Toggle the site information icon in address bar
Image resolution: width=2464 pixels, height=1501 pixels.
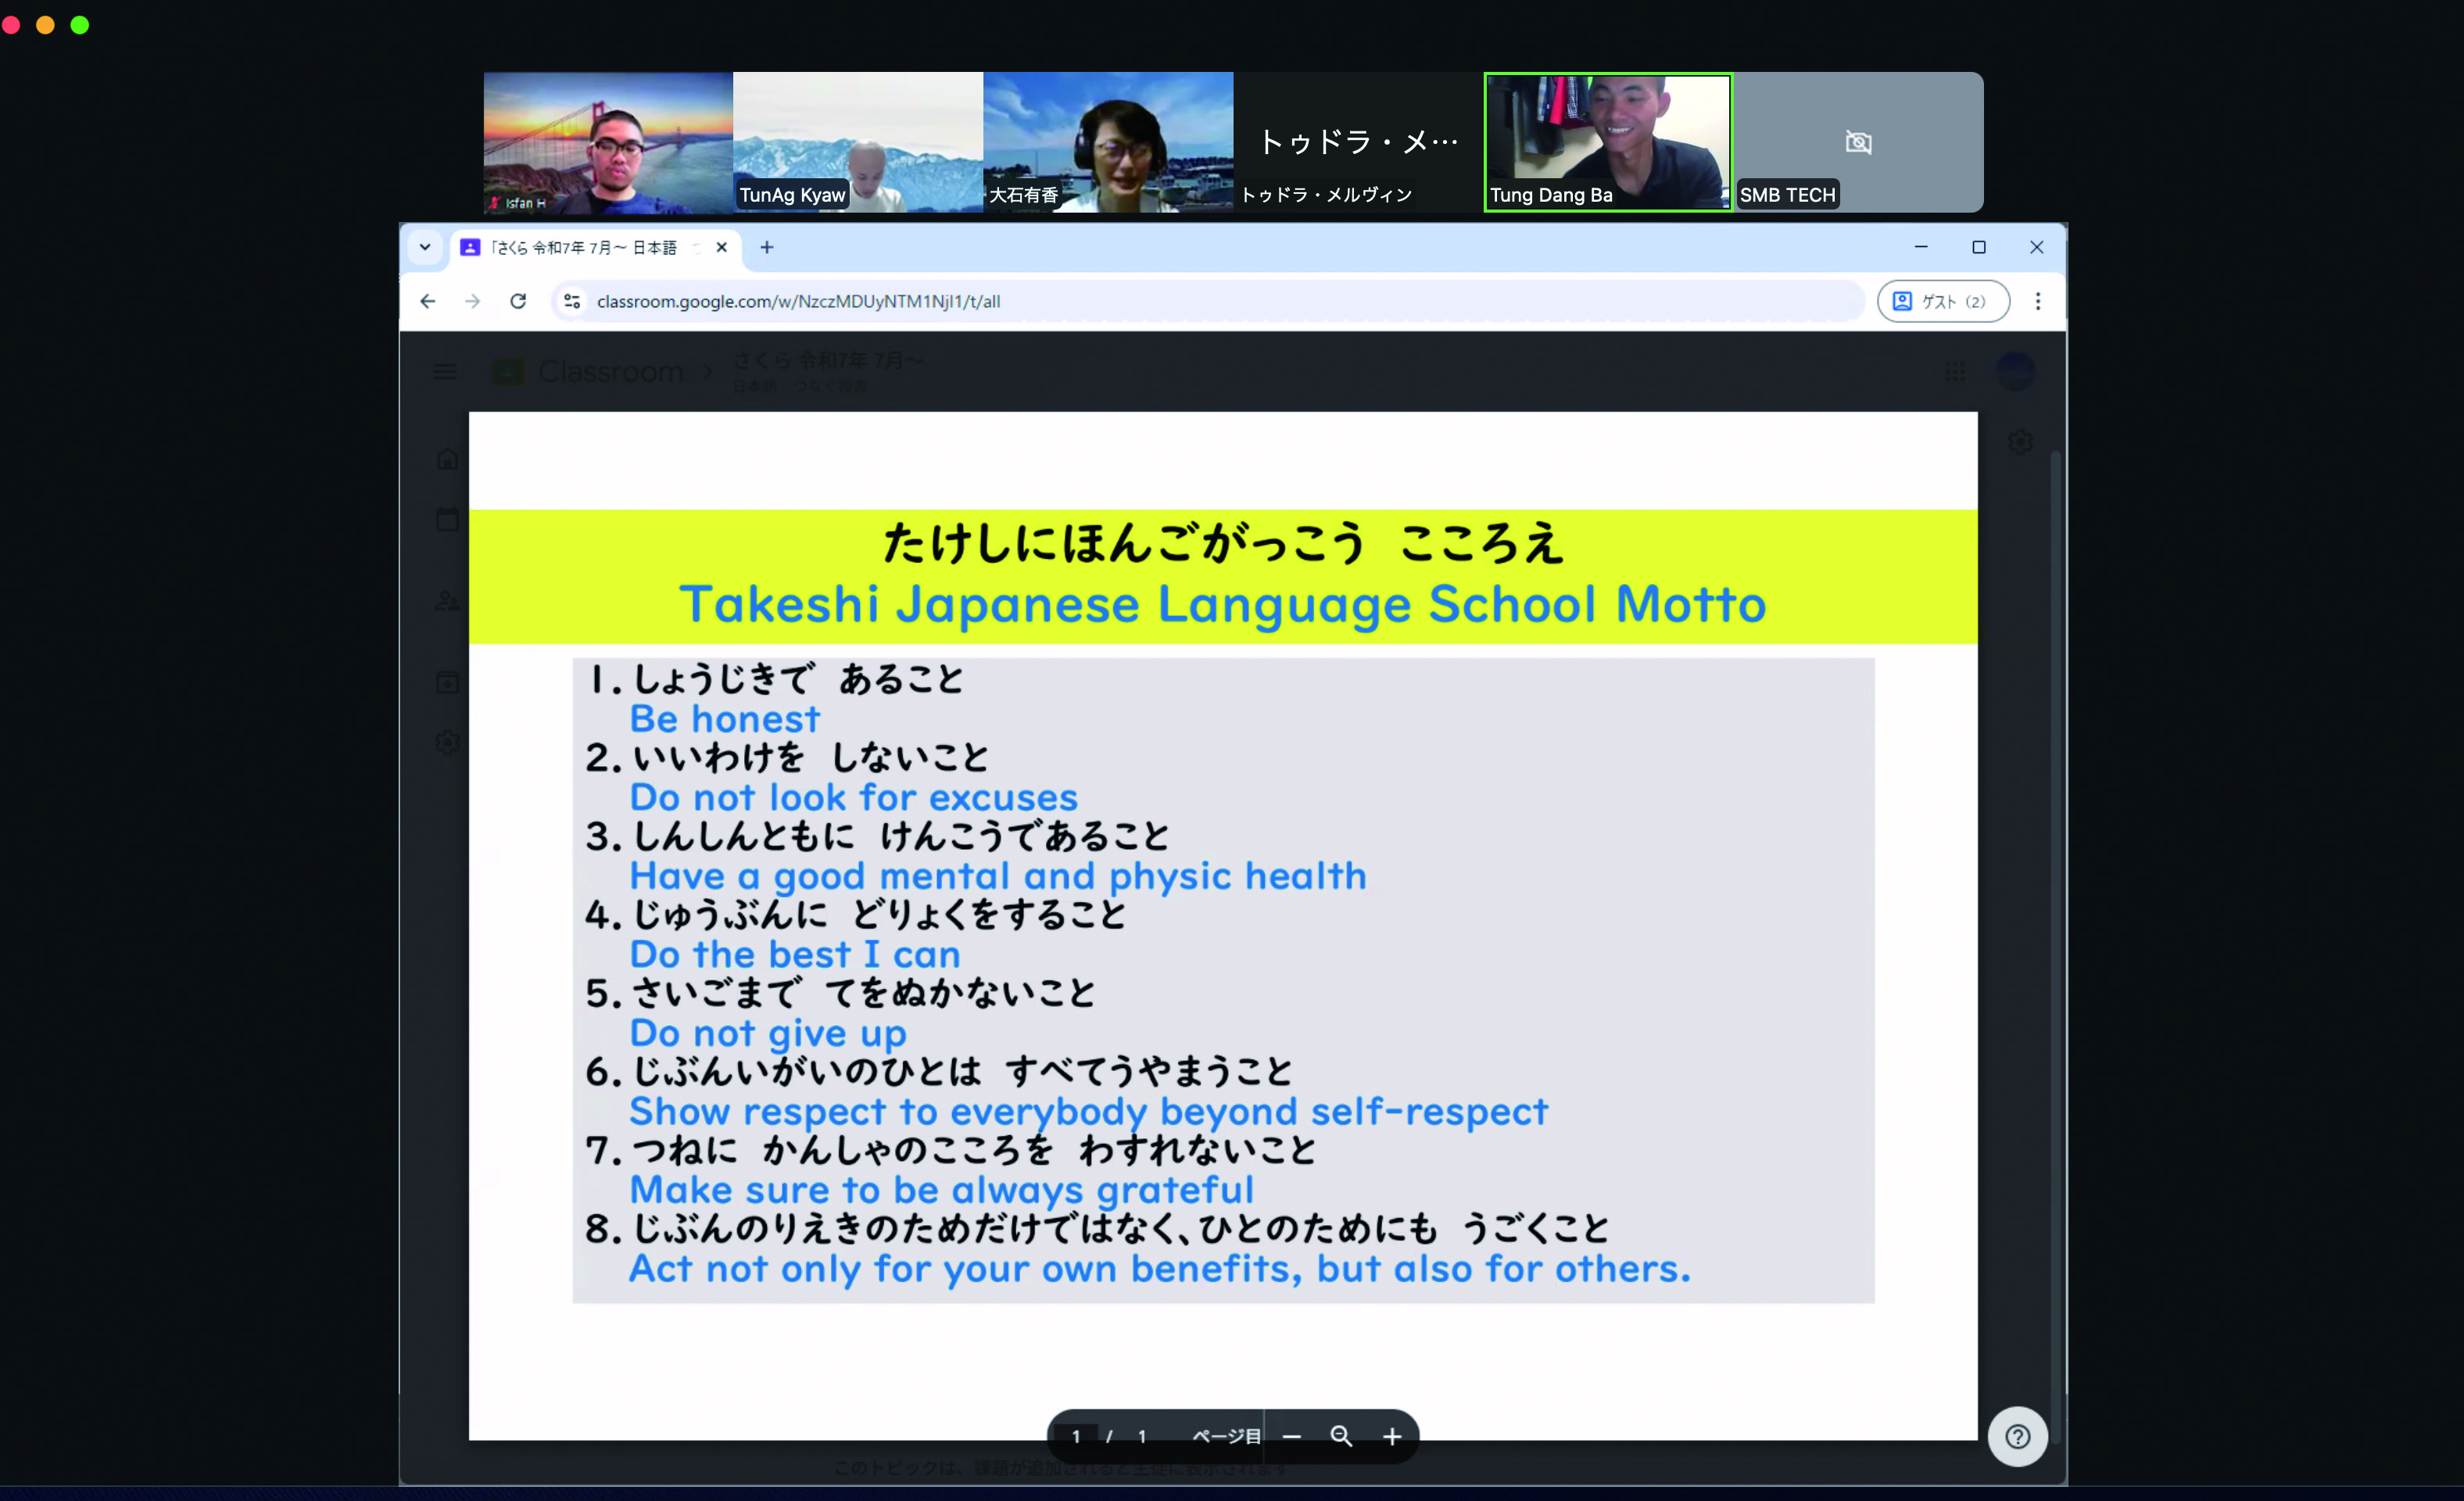tap(571, 301)
